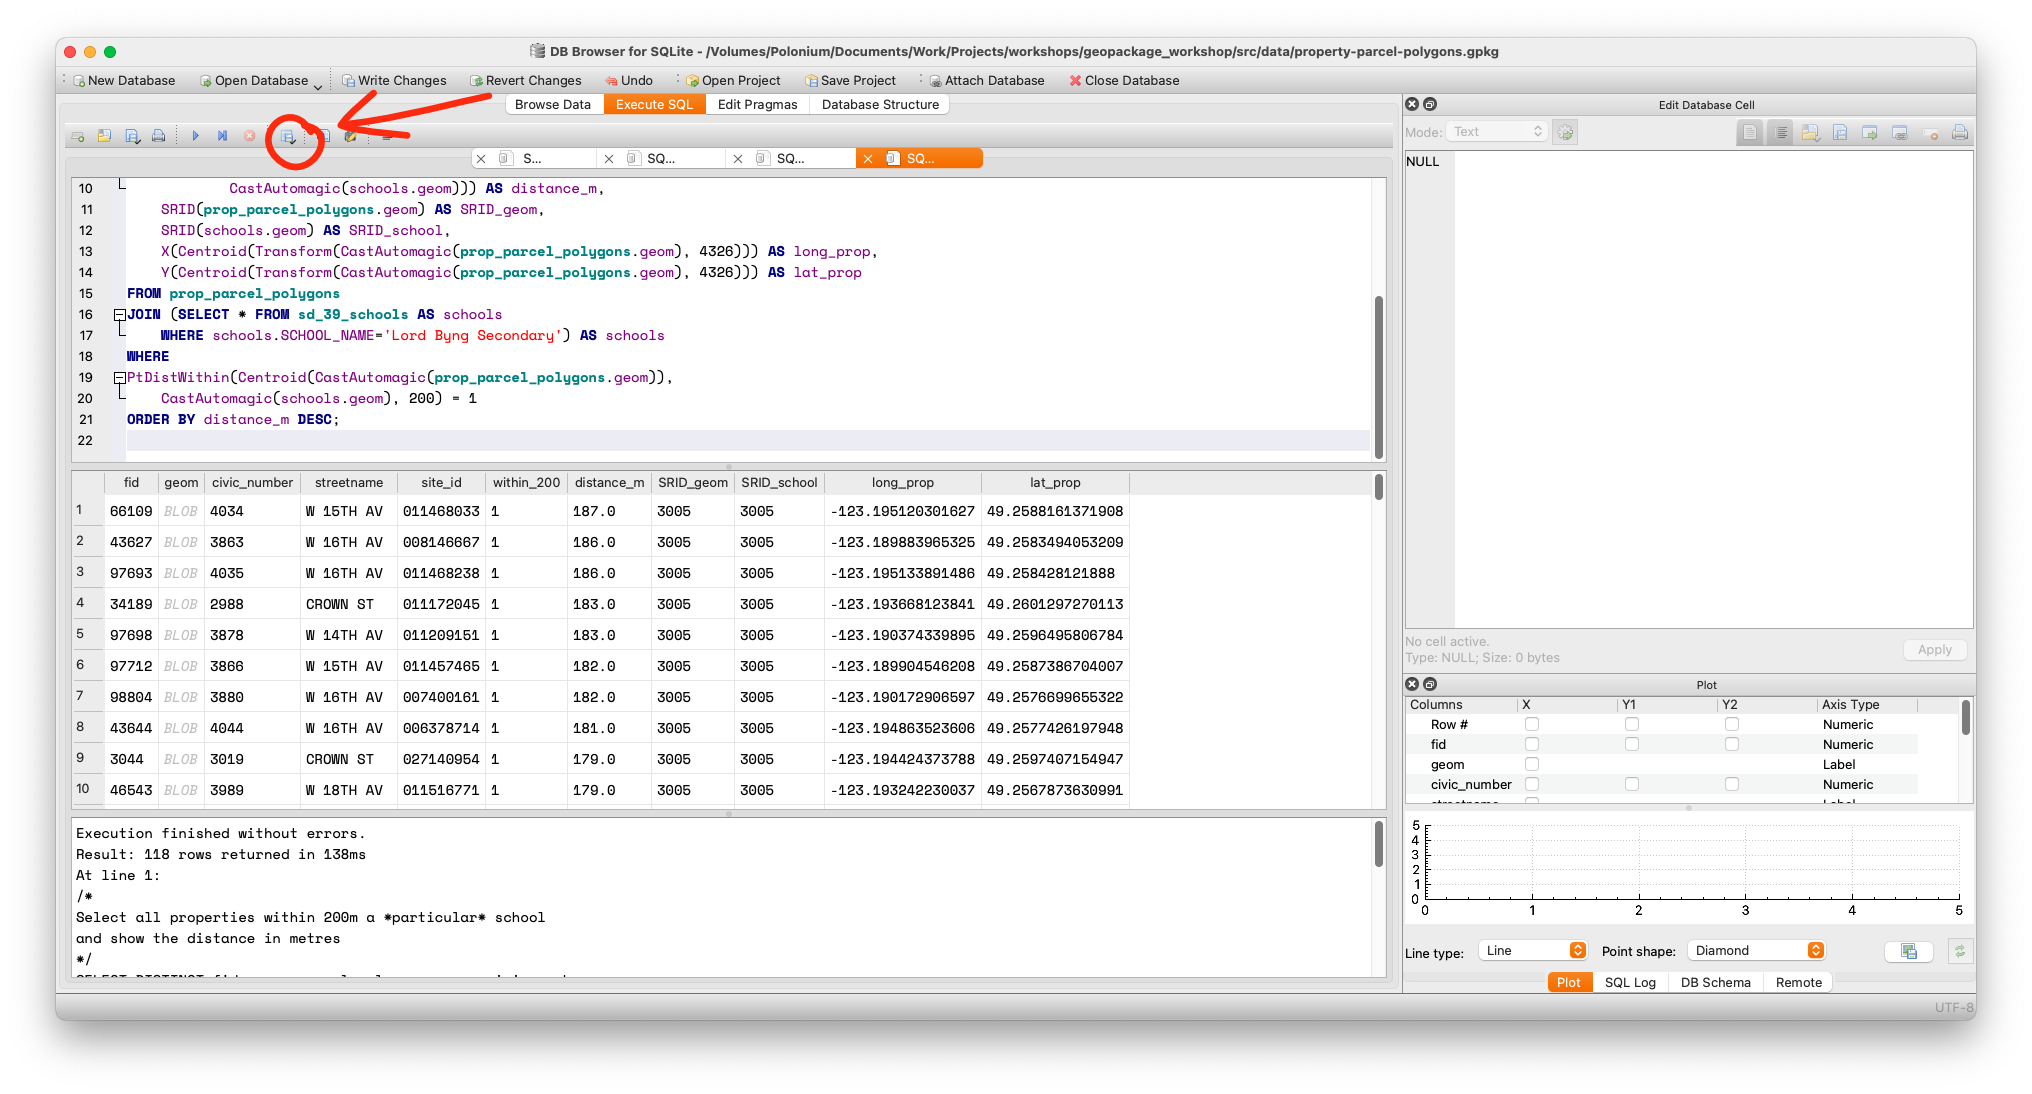The image size is (2032, 1094).
Task: Click the set-cell-to-NULL icon in cell editor
Action: coord(1930,131)
